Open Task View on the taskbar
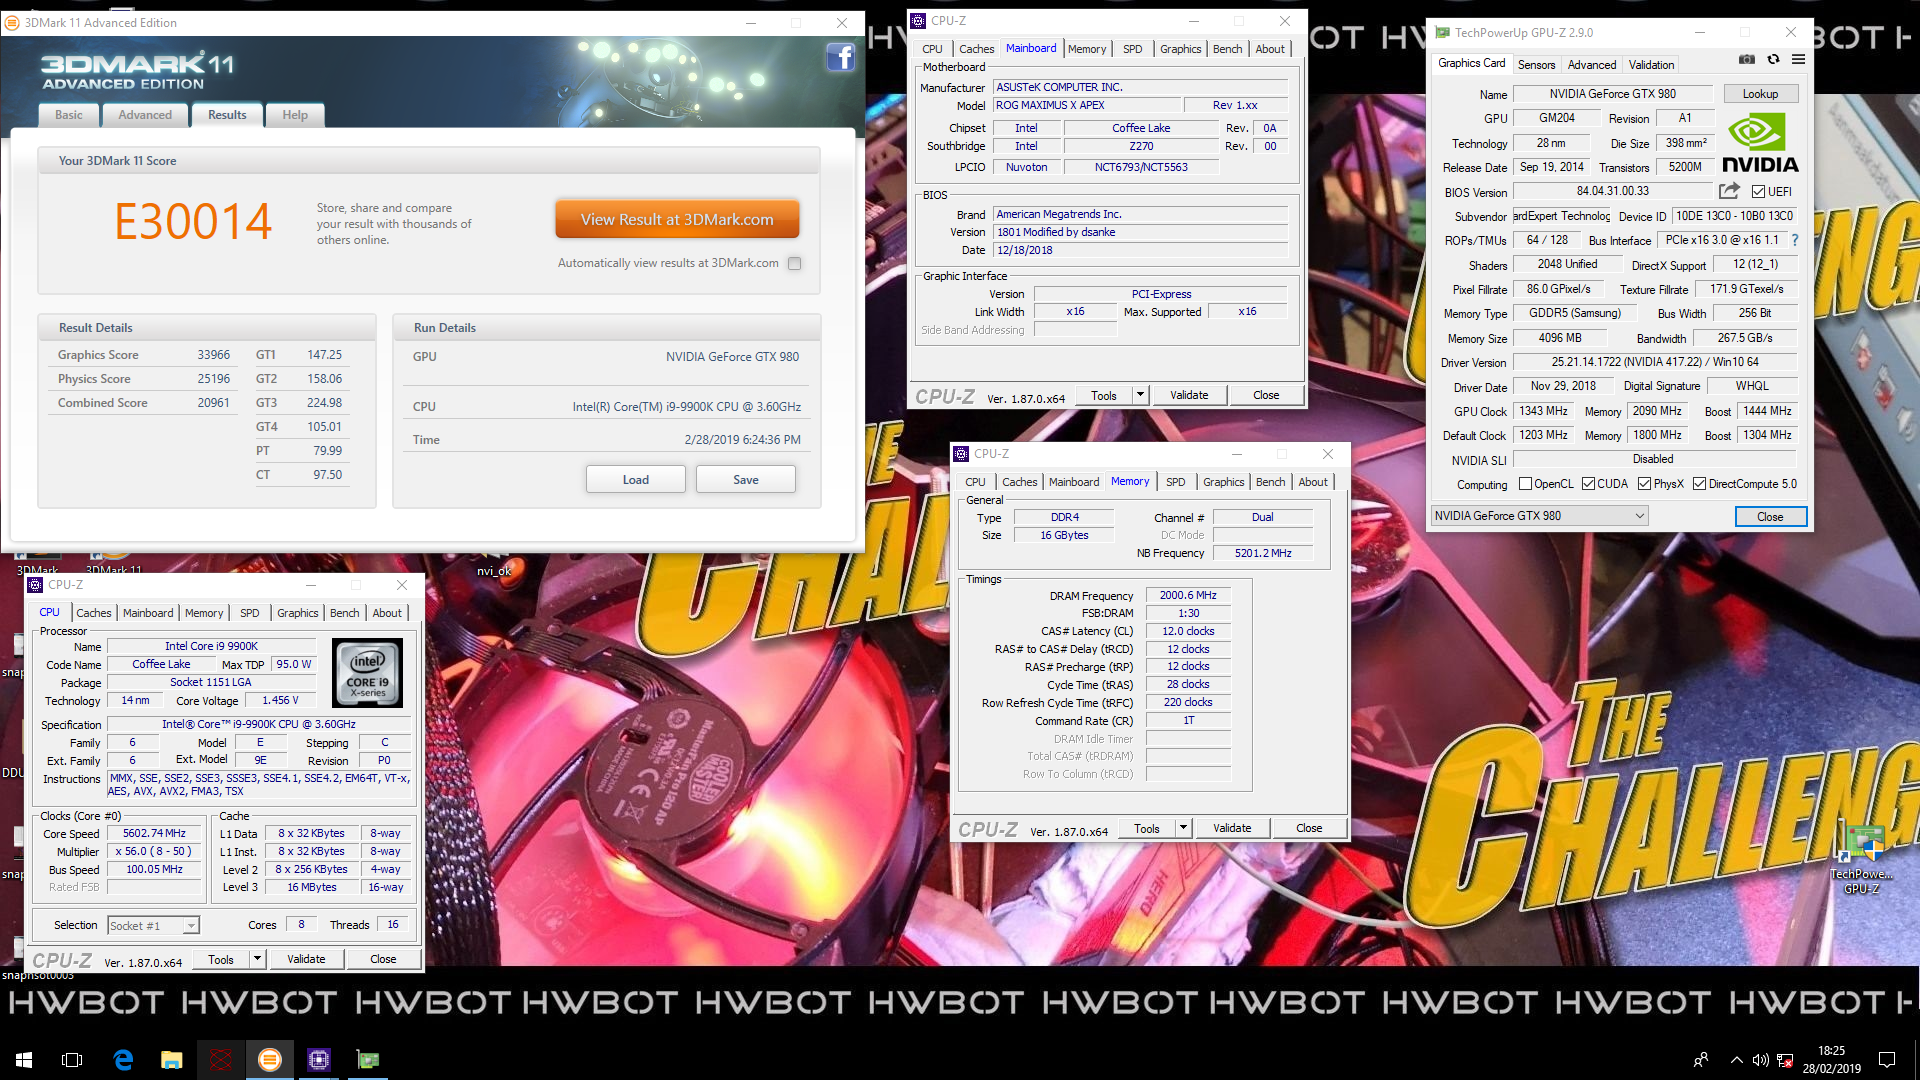 pos(72,1060)
